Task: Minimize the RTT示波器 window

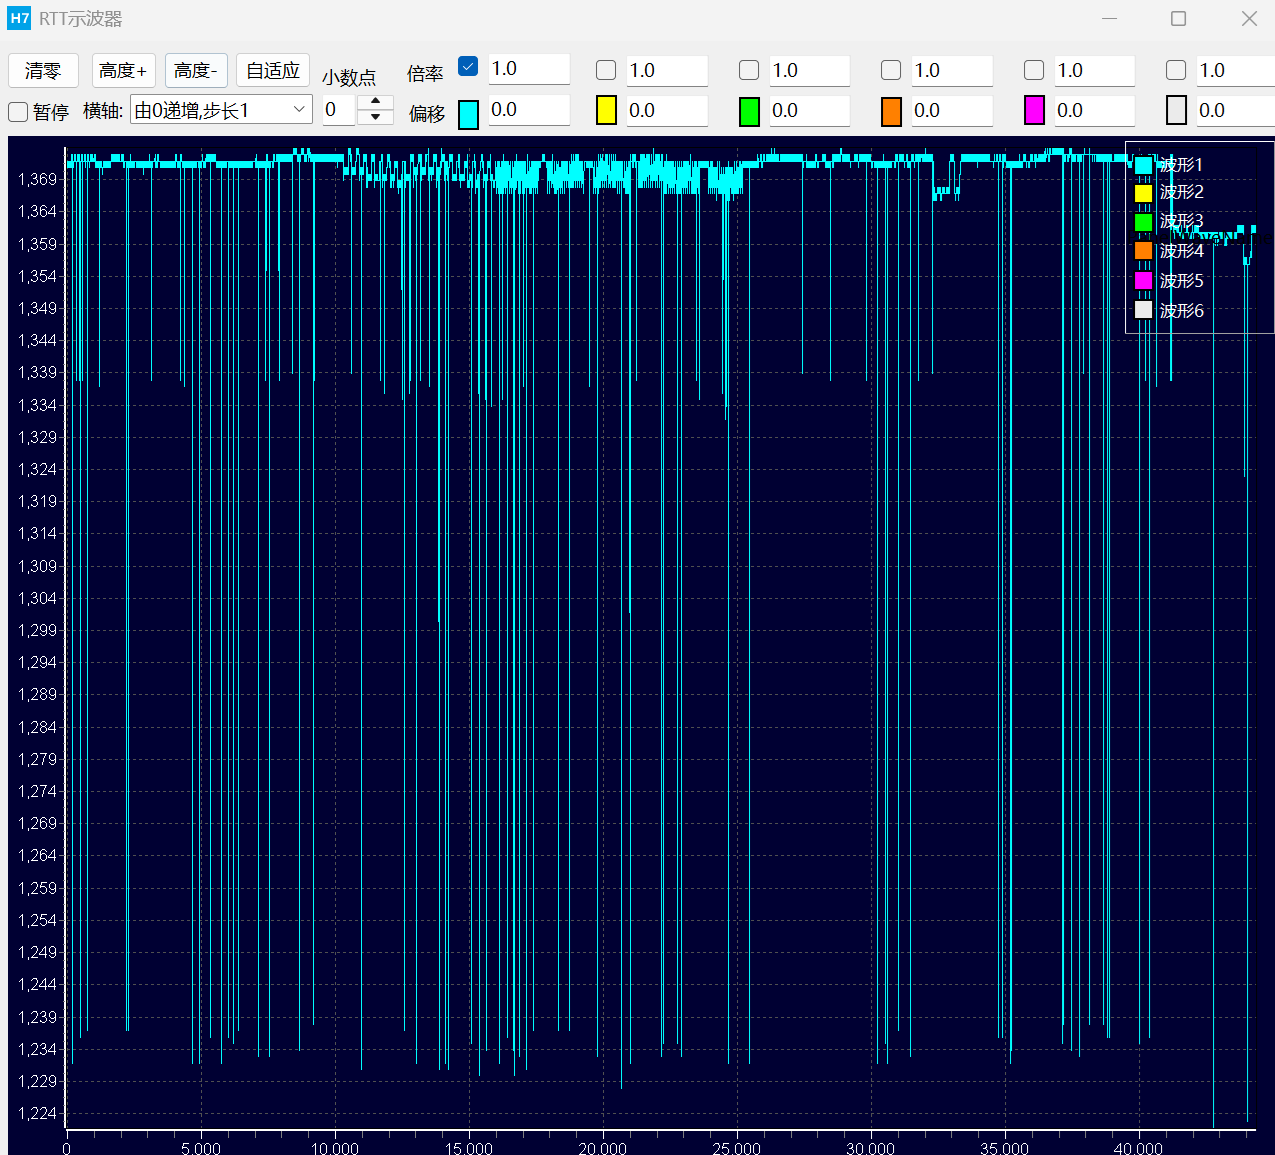Action: tap(1109, 18)
